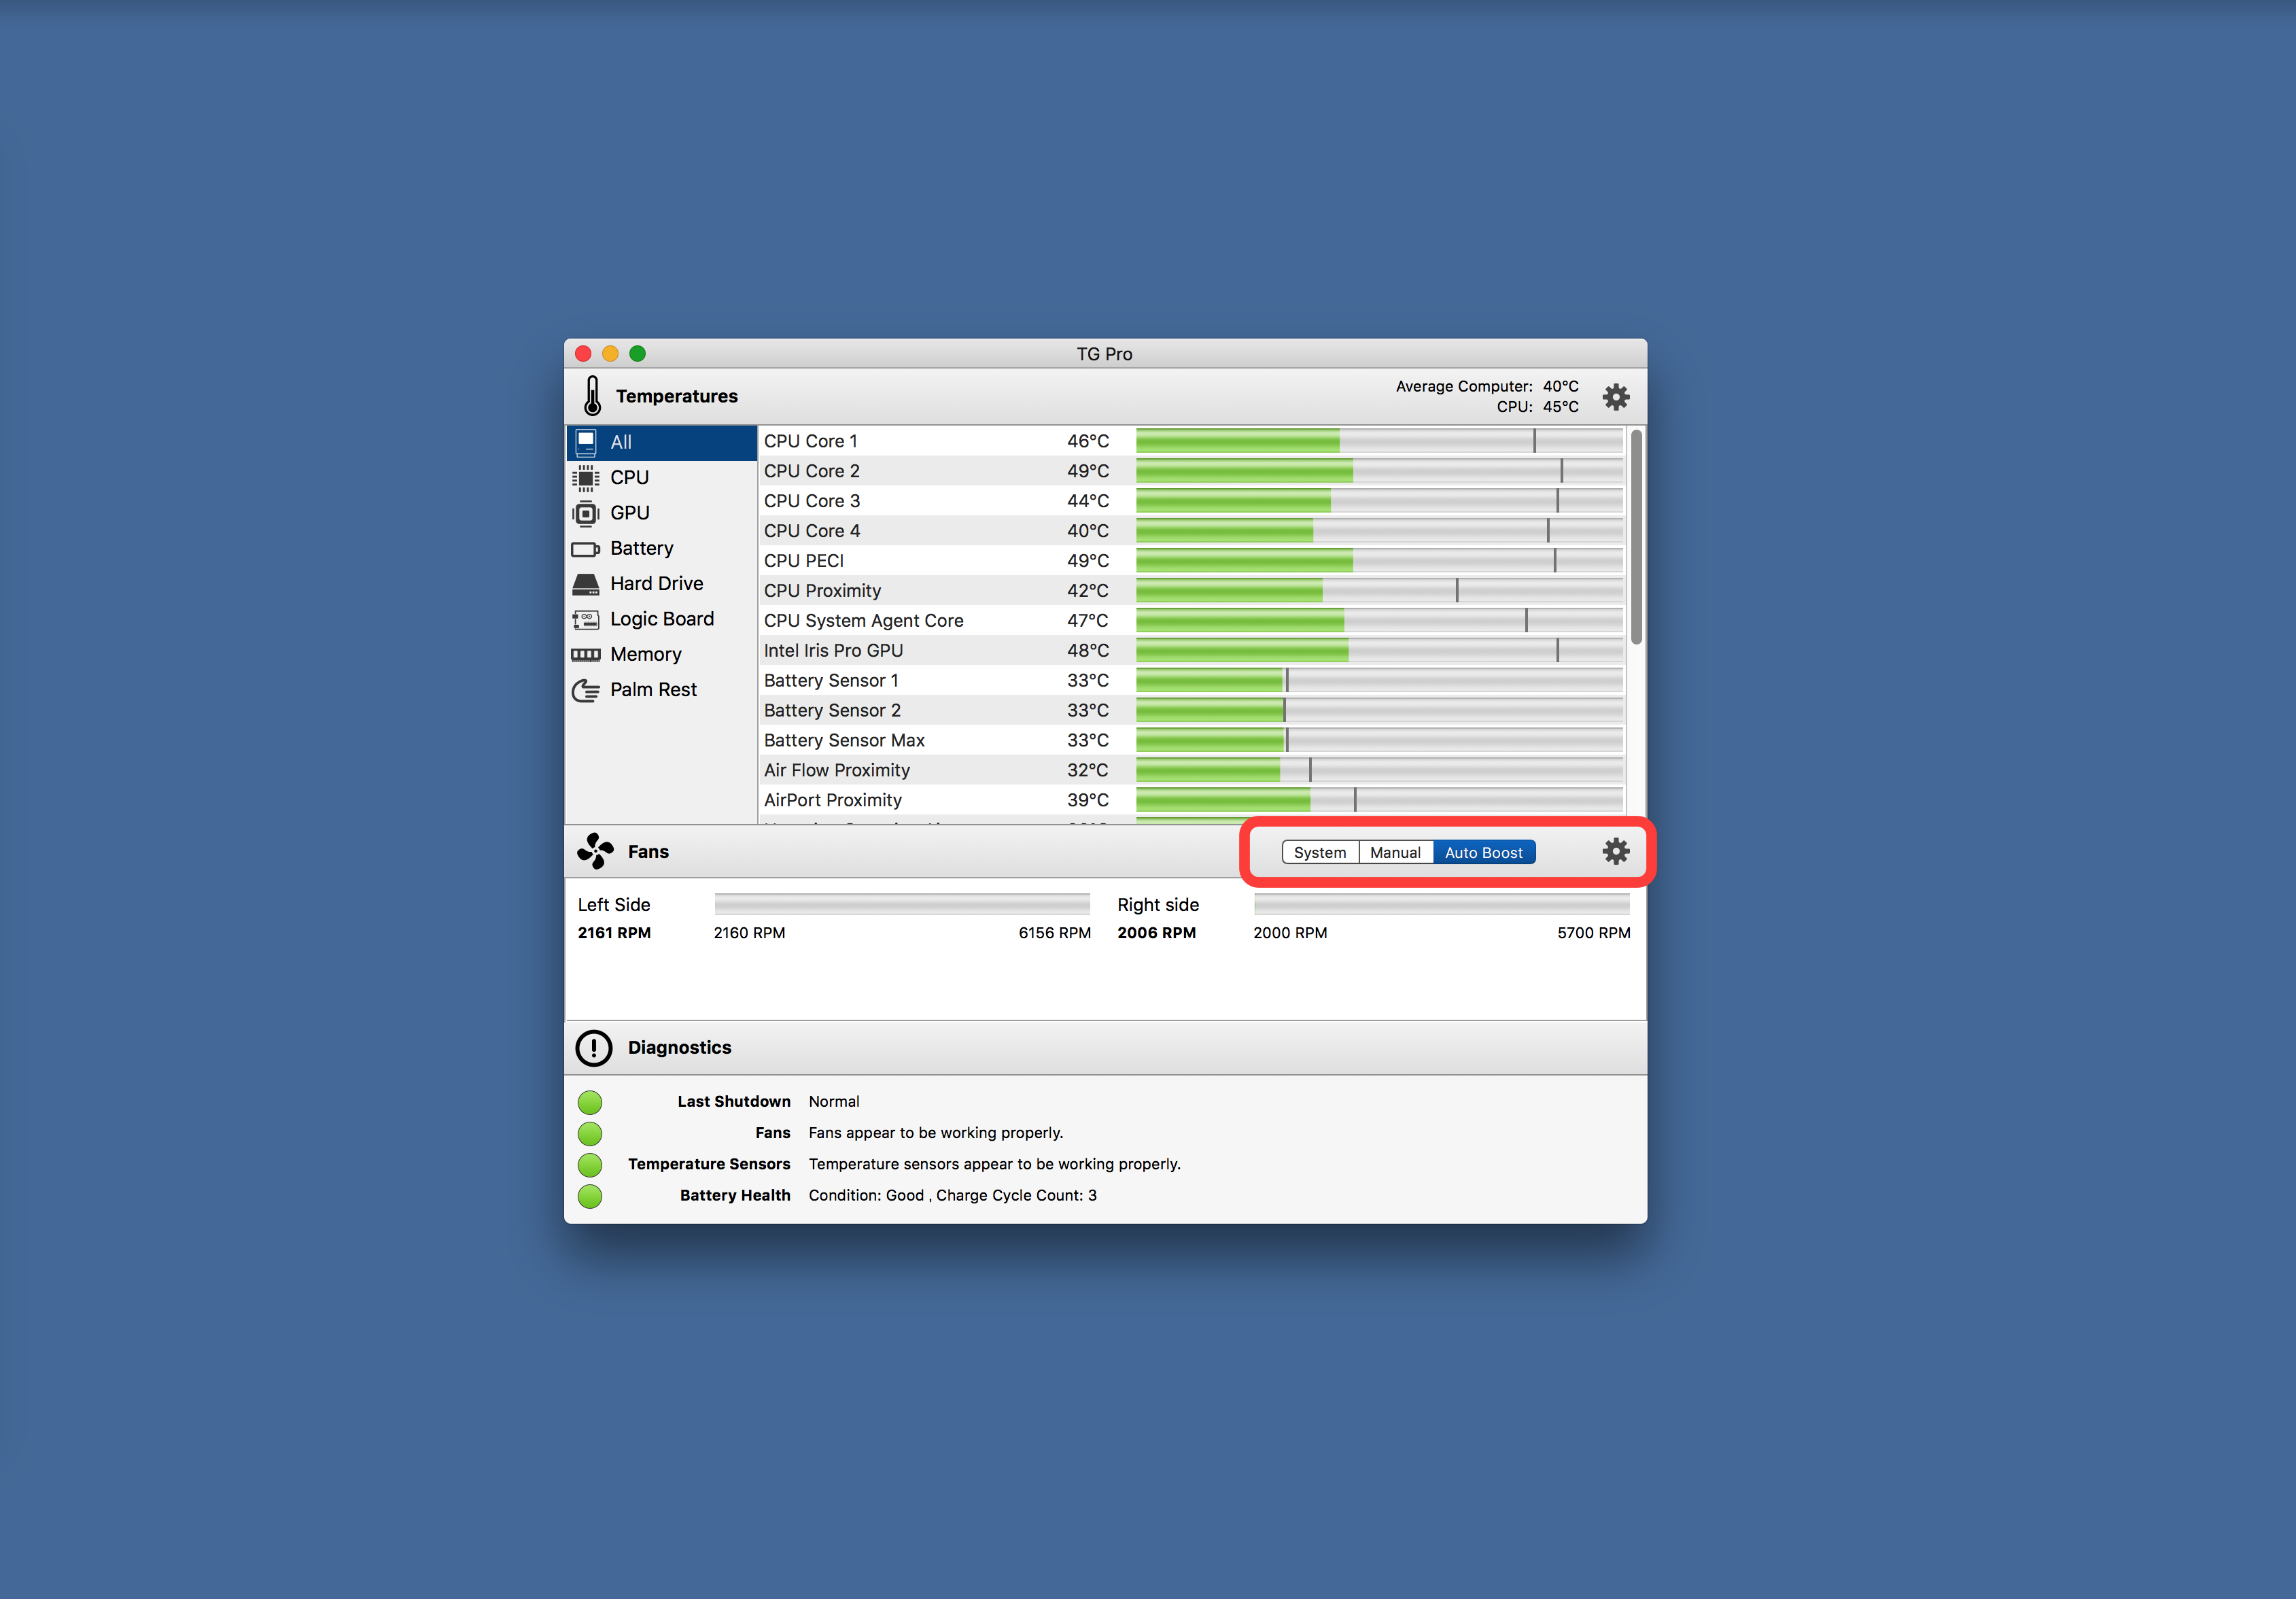Filter sensors by Hard Drive
Screen dimensions: 2296x1599
click(655, 583)
